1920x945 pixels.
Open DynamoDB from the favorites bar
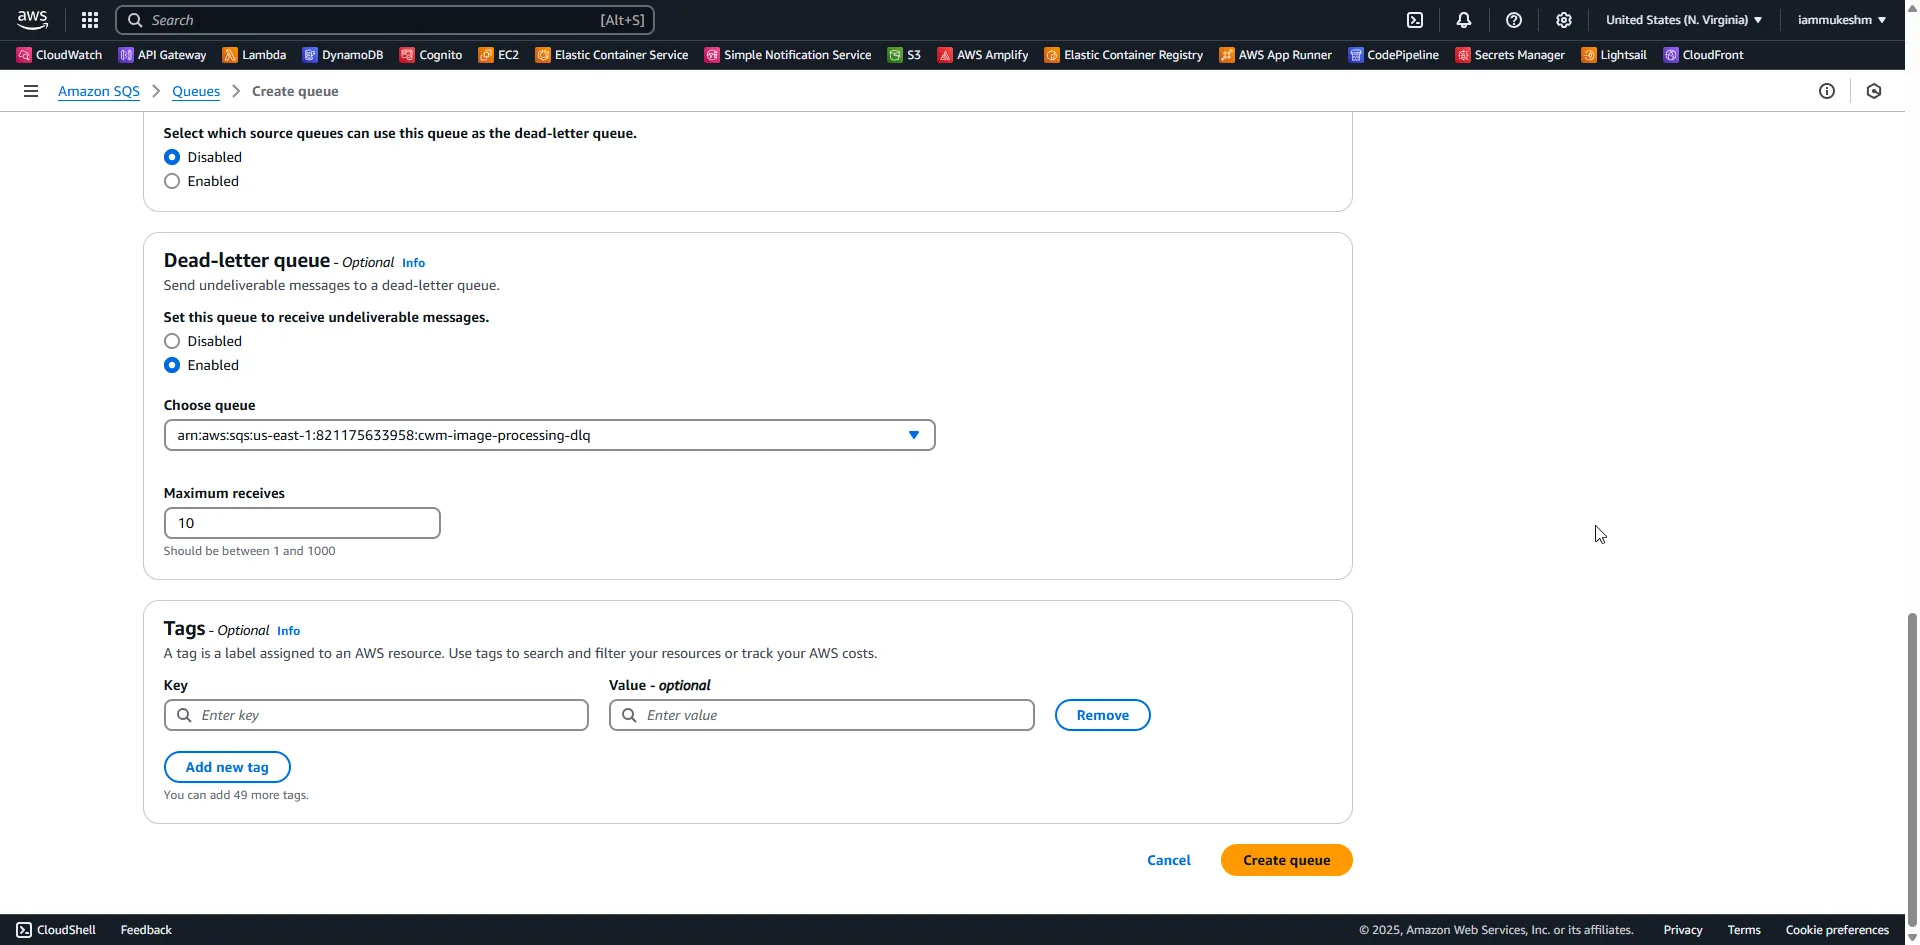[x=352, y=55]
